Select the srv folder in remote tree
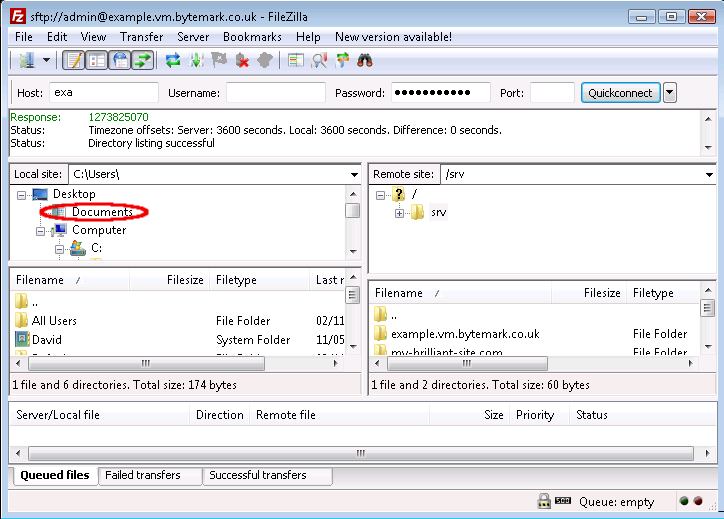The width and height of the screenshot is (724, 519). [438, 212]
